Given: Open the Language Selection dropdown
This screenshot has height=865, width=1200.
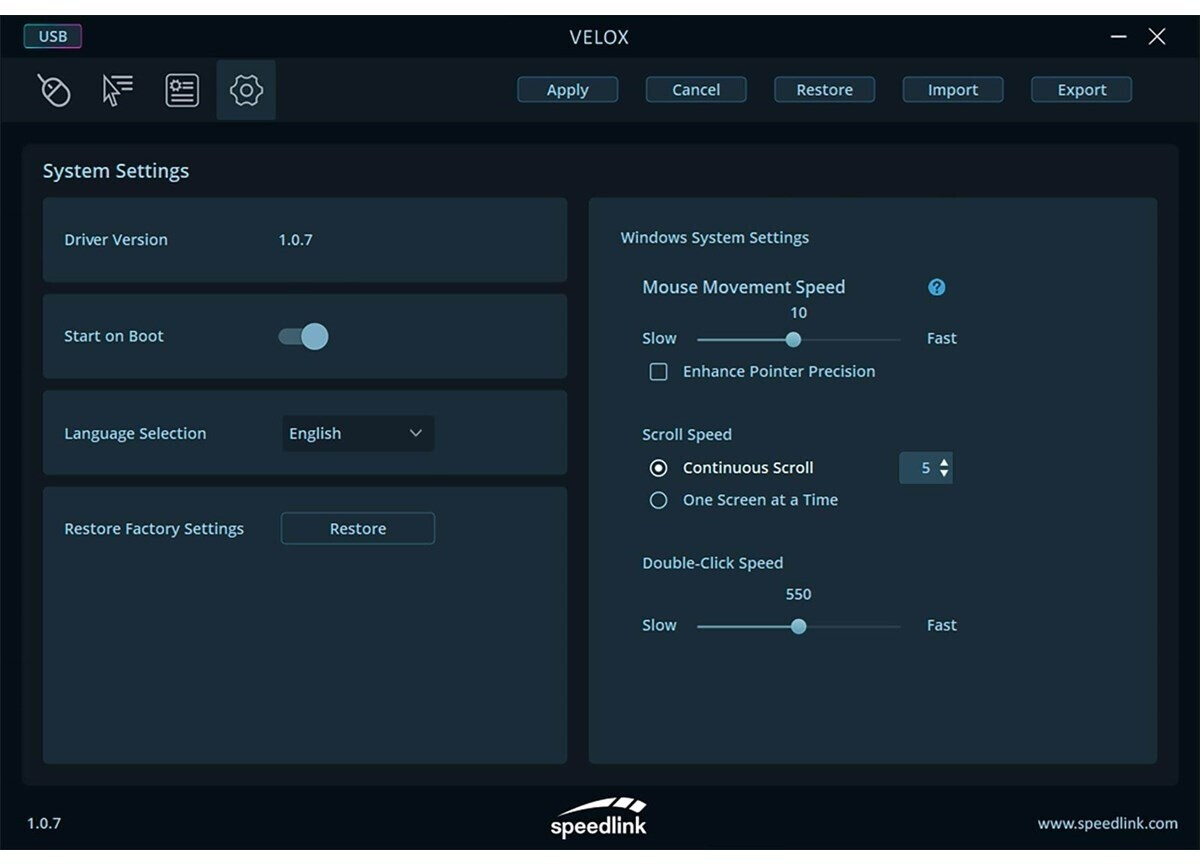Looking at the screenshot, I should point(358,434).
